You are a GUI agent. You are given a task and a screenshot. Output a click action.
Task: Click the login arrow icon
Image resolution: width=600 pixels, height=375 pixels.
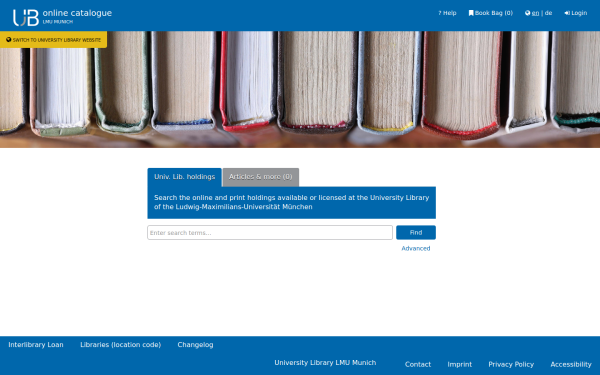[567, 13]
